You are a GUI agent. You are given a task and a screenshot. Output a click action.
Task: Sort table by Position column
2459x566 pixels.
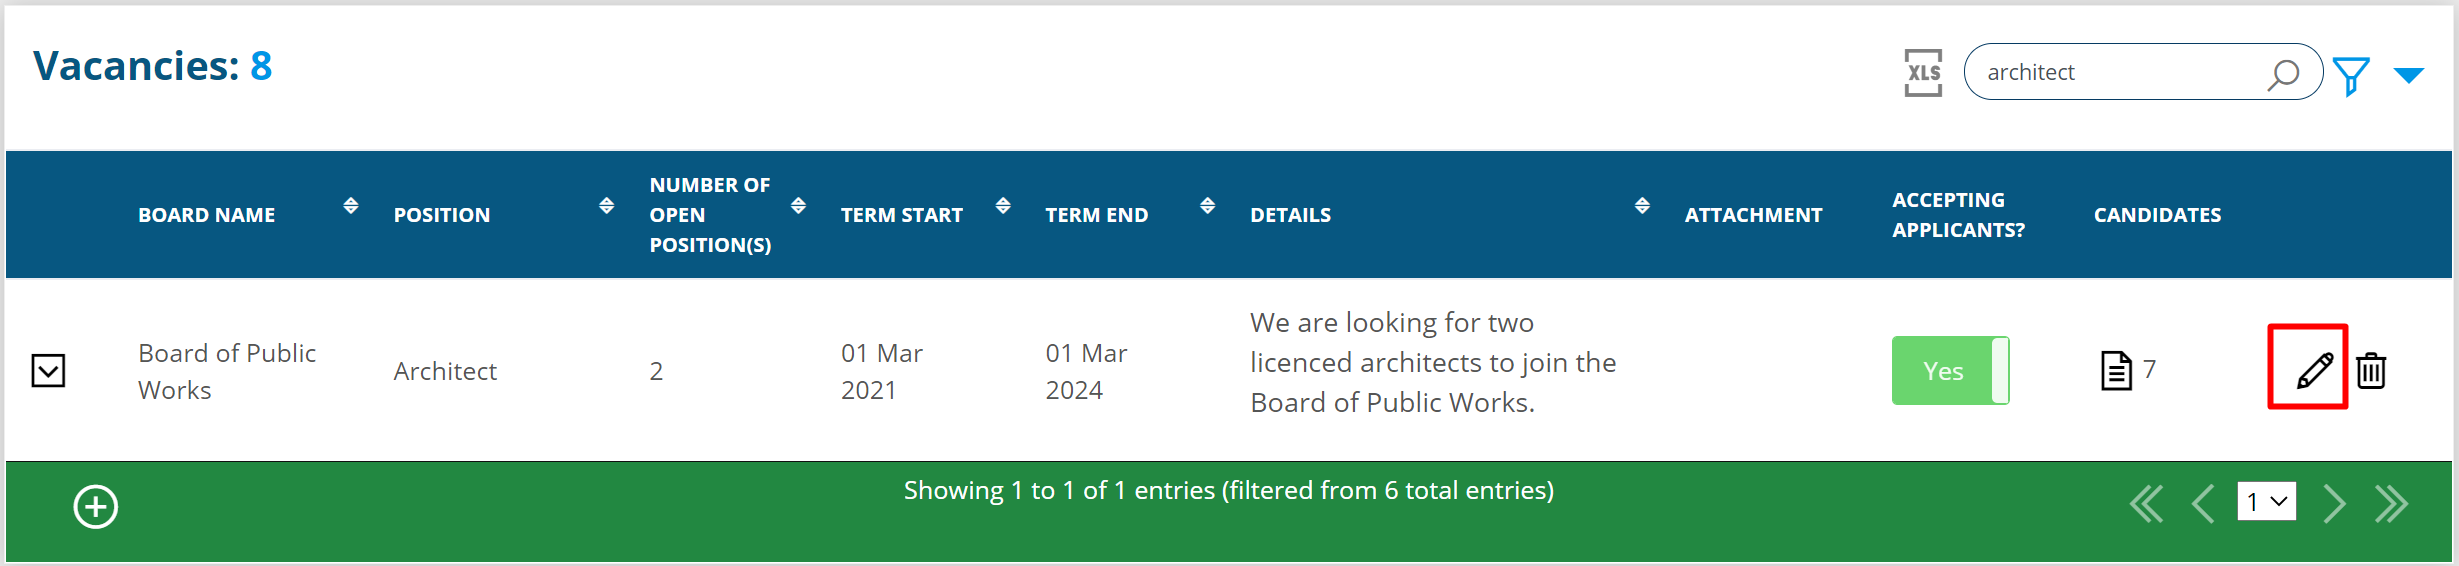point(606,206)
